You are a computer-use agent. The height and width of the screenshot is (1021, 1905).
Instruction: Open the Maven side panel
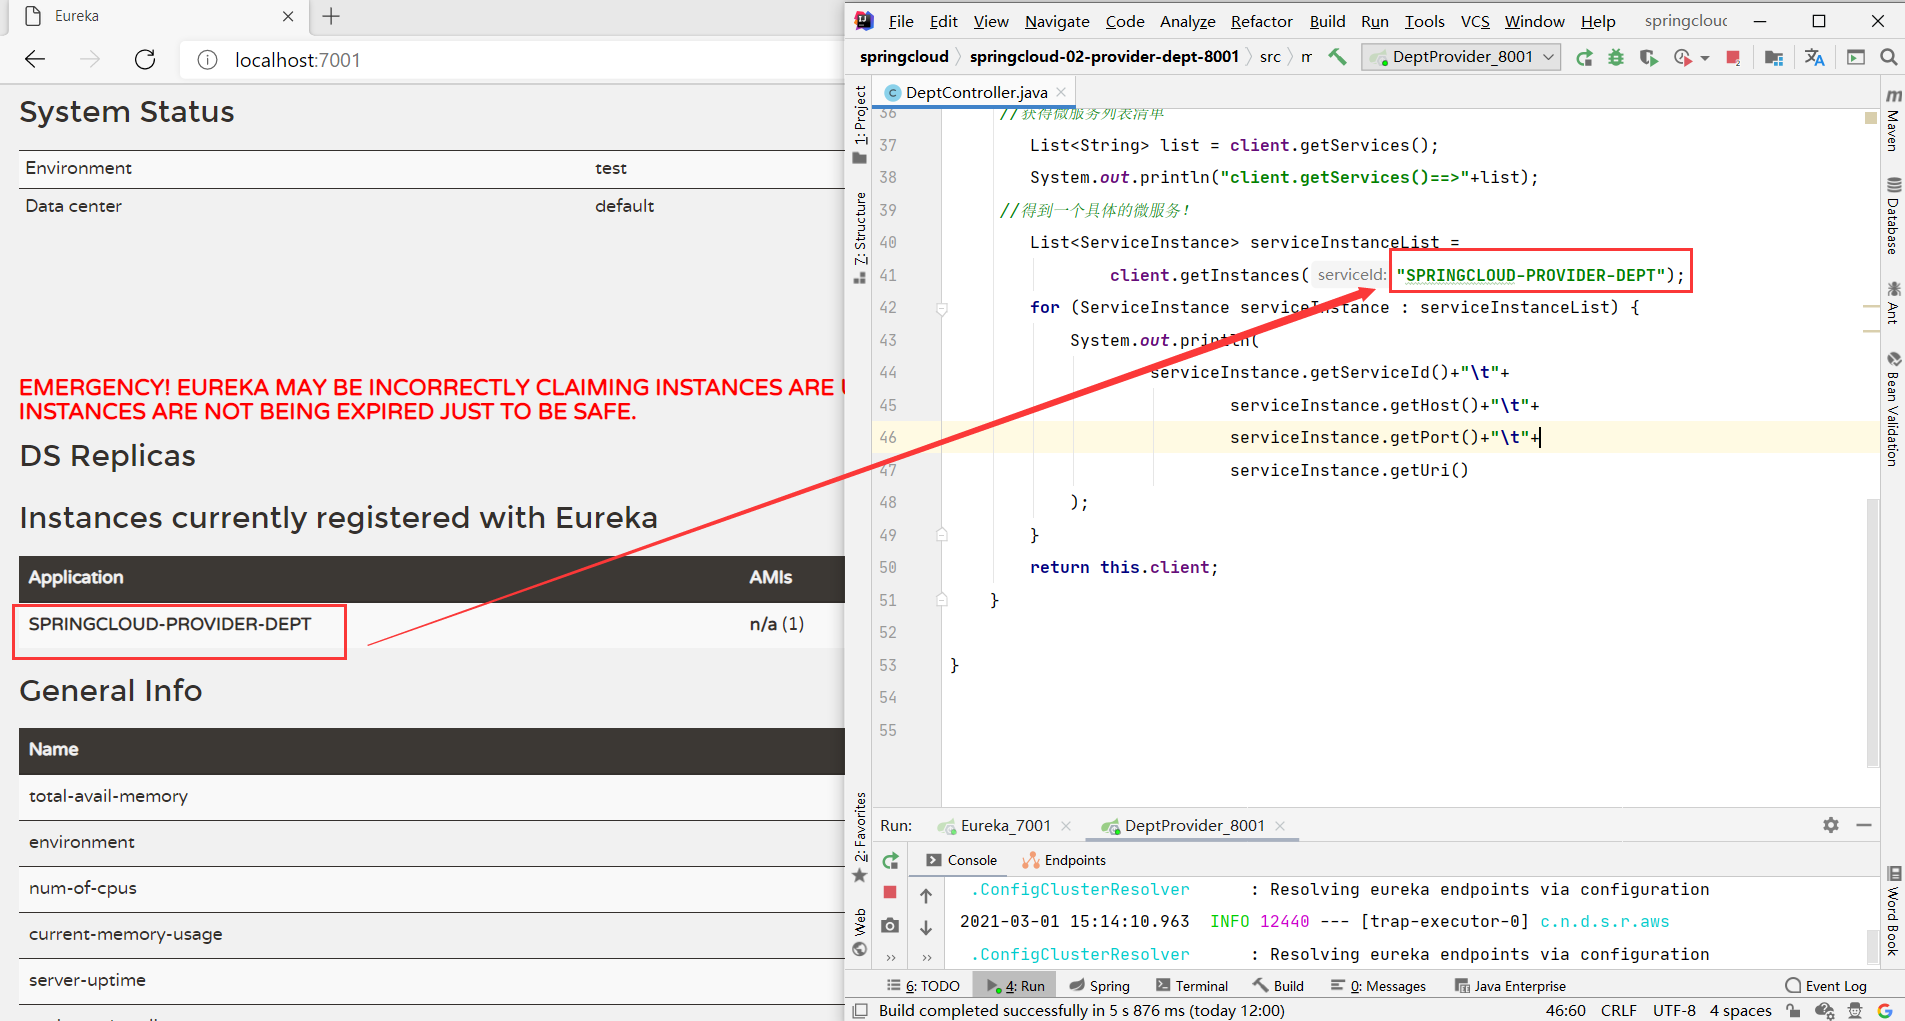[1893, 120]
